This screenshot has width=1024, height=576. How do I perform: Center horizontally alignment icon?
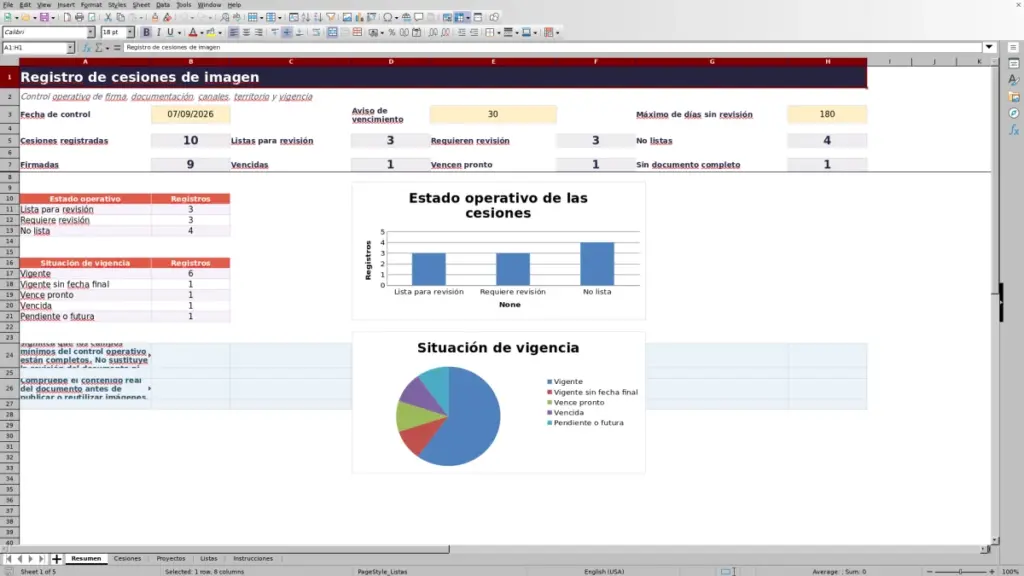(x=246, y=33)
